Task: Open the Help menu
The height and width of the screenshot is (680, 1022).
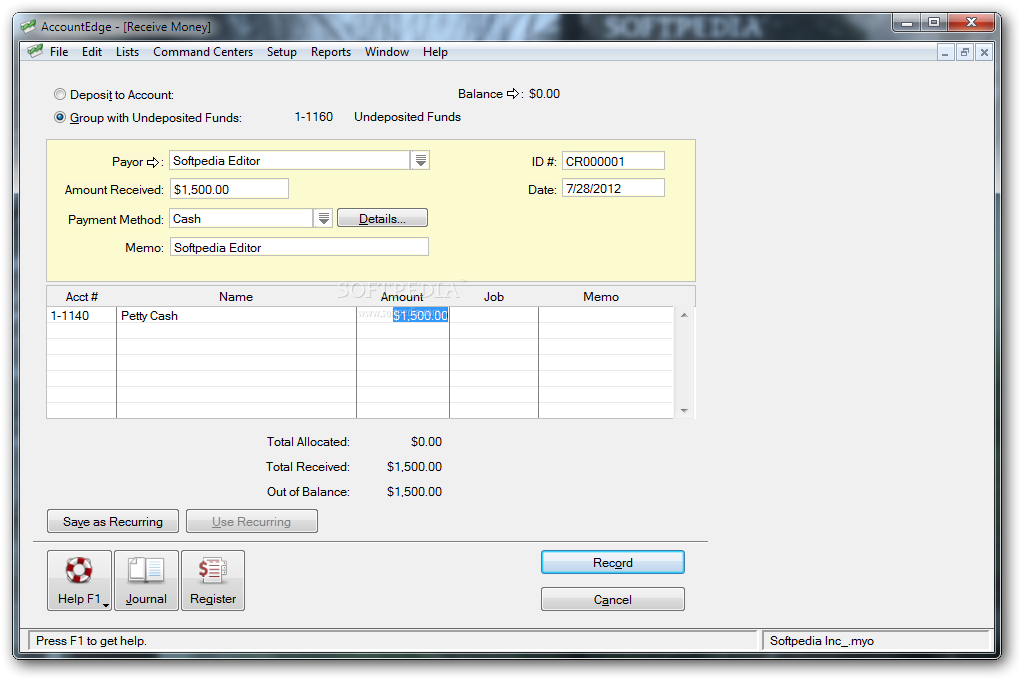Action: pos(435,52)
